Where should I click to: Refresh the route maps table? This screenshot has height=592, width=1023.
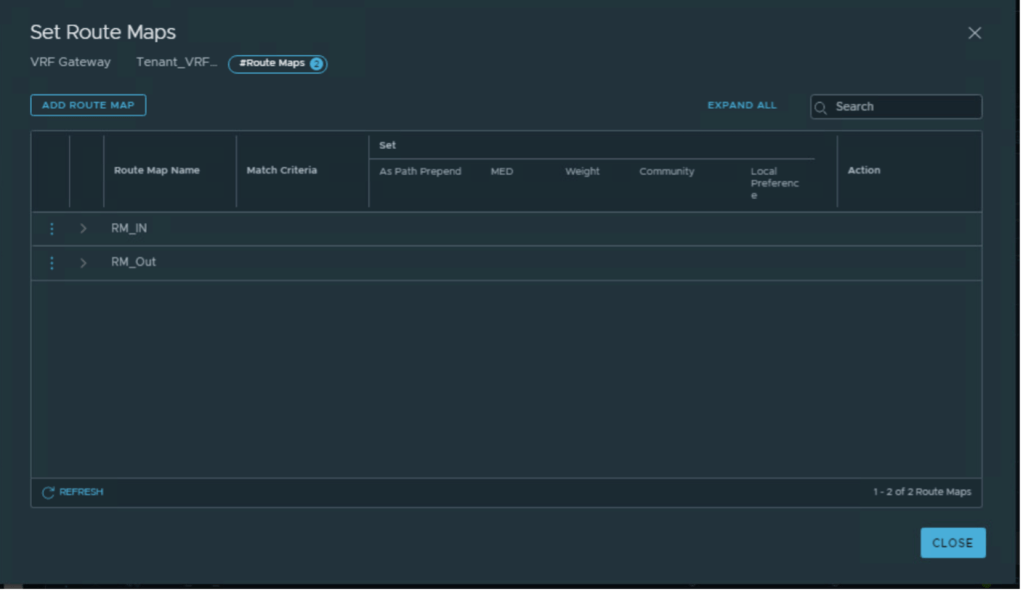tap(72, 492)
